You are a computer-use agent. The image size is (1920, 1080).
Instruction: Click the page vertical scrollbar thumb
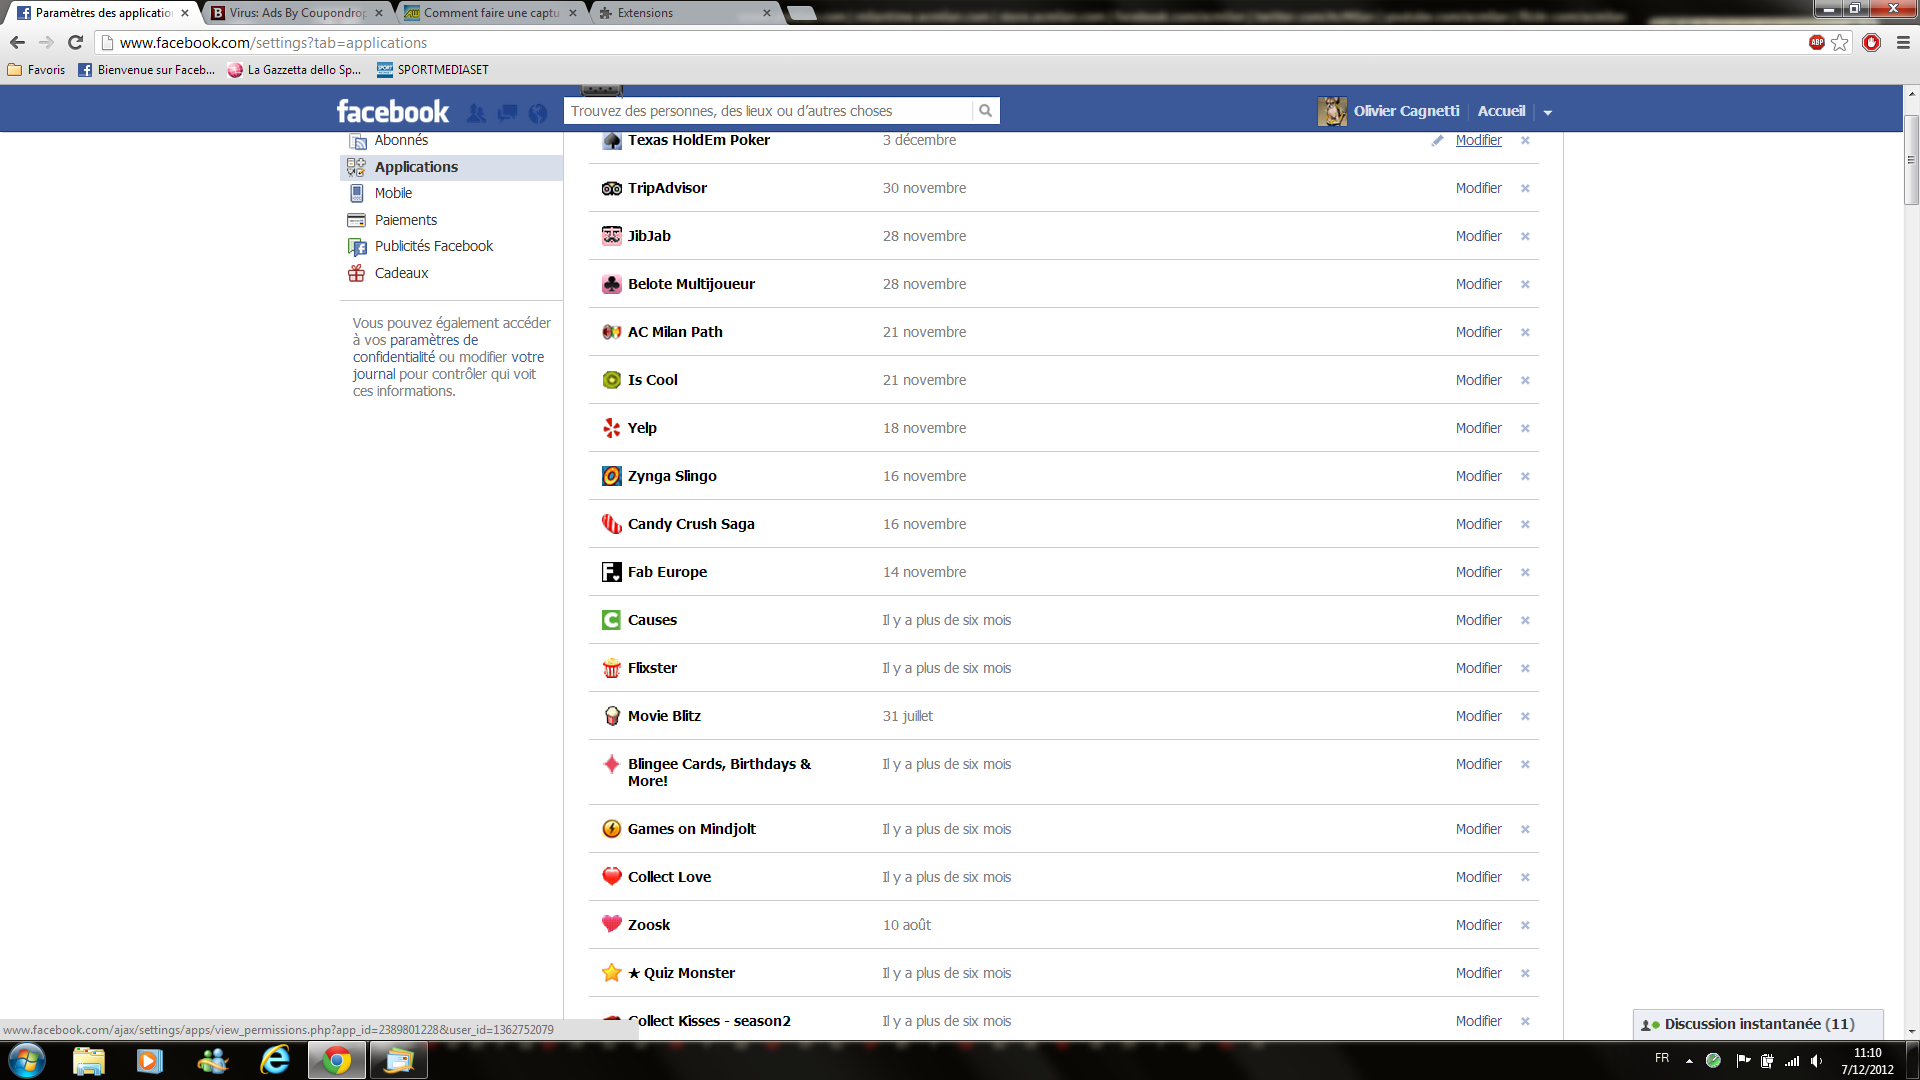point(1911,160)
